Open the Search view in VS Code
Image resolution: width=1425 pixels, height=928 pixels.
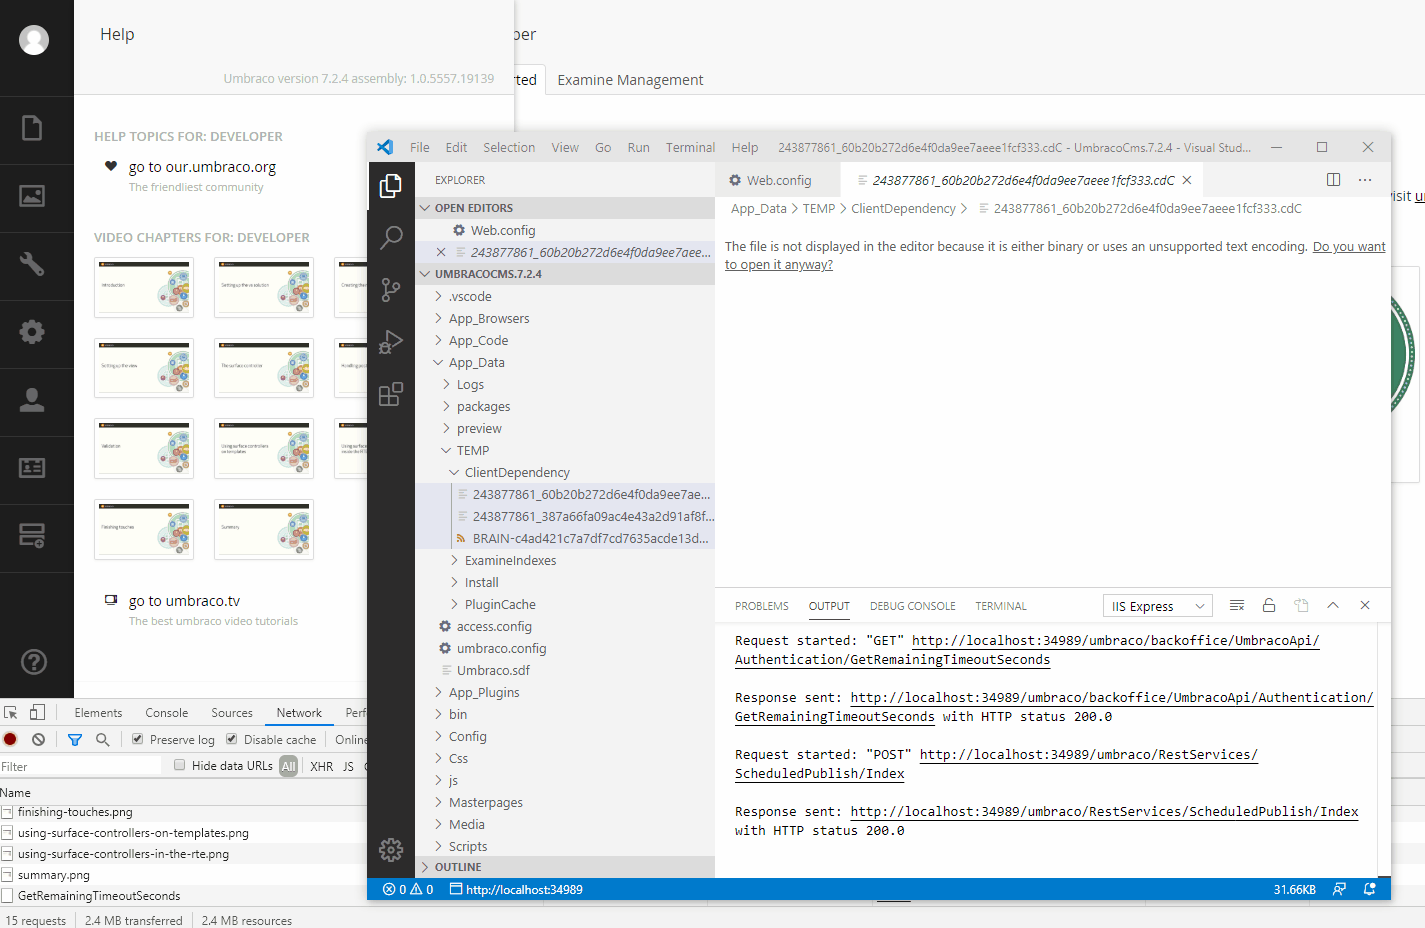(391, 238)
